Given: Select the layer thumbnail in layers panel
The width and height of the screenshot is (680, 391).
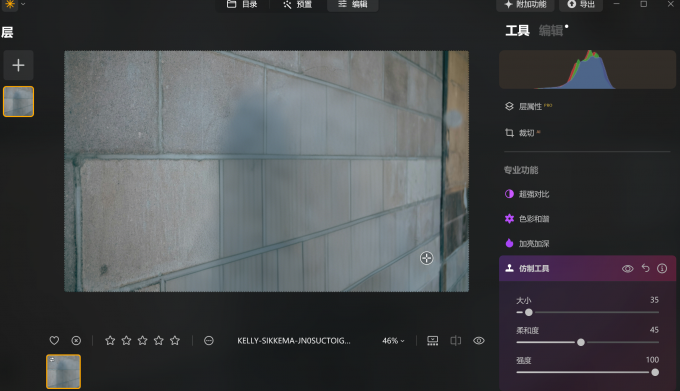Looking at the screenshot, I should (x=18, y=101).
